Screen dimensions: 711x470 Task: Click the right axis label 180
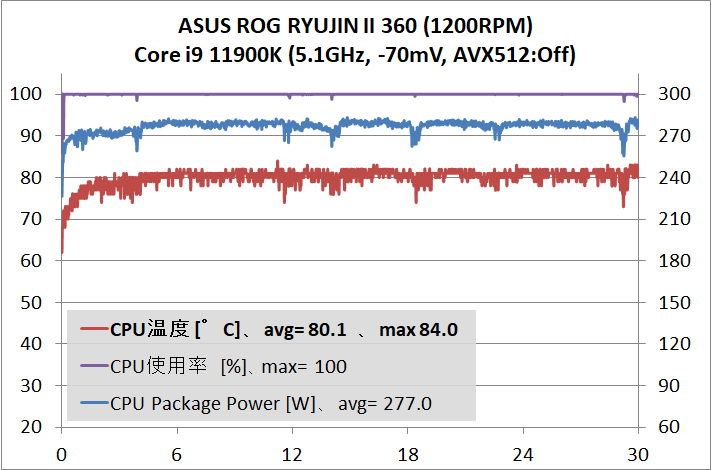[x=674, y=261]
